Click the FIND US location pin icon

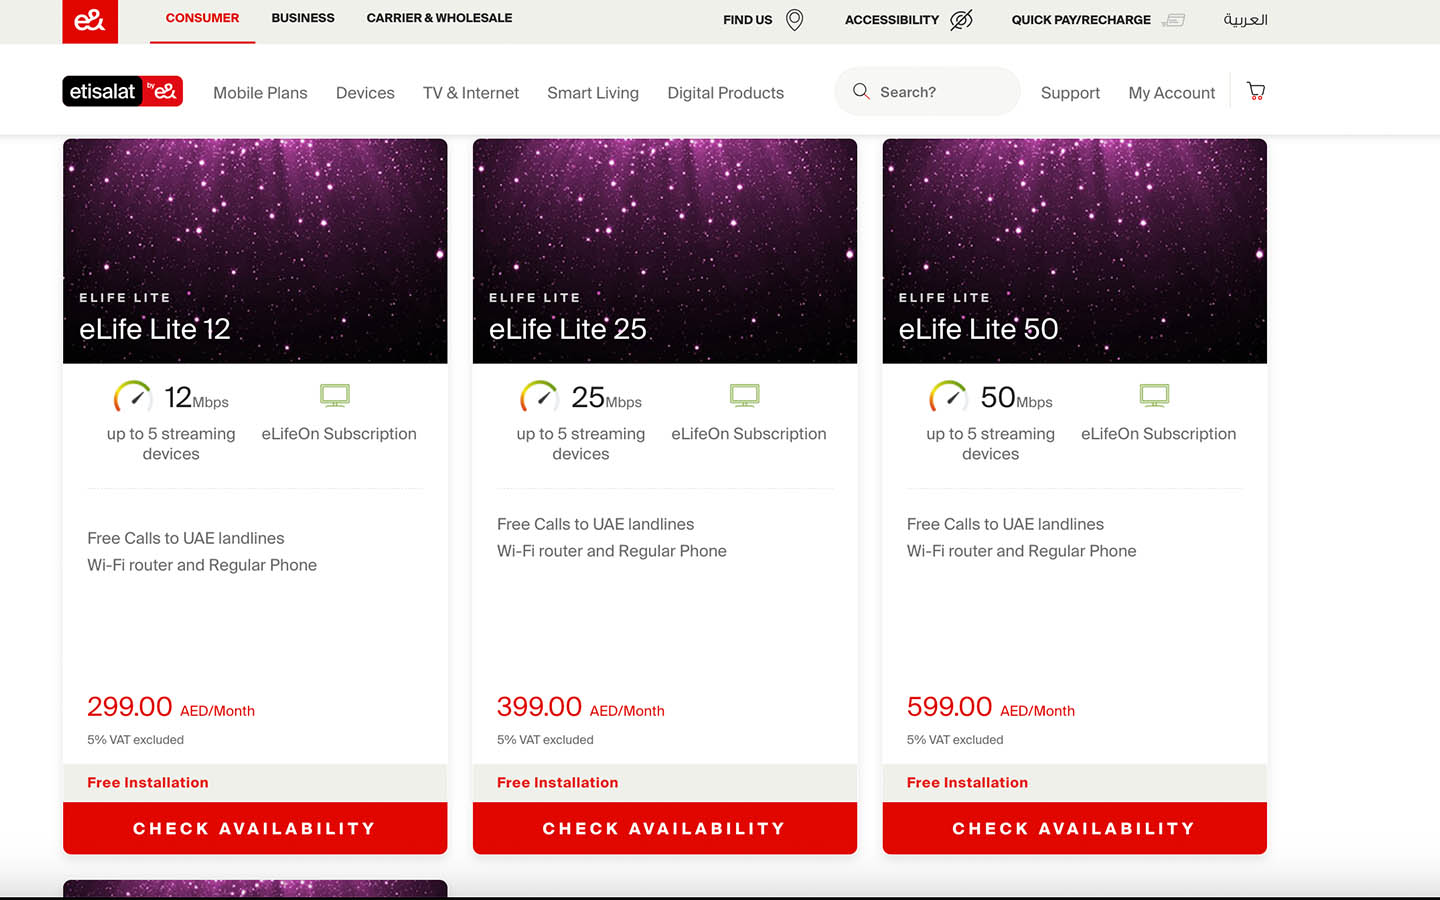click(x=794, y=19)
